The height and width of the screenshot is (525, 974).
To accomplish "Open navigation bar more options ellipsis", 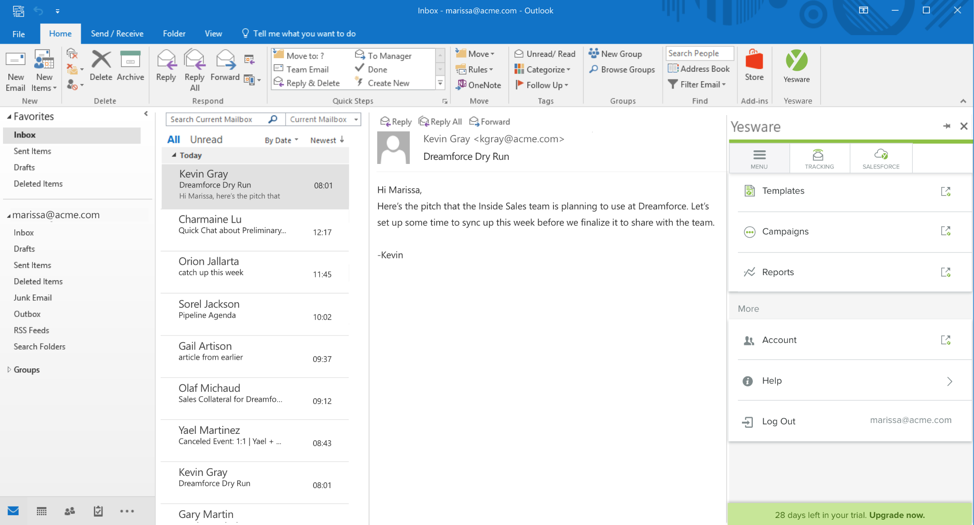I will [x=127, y=511].
